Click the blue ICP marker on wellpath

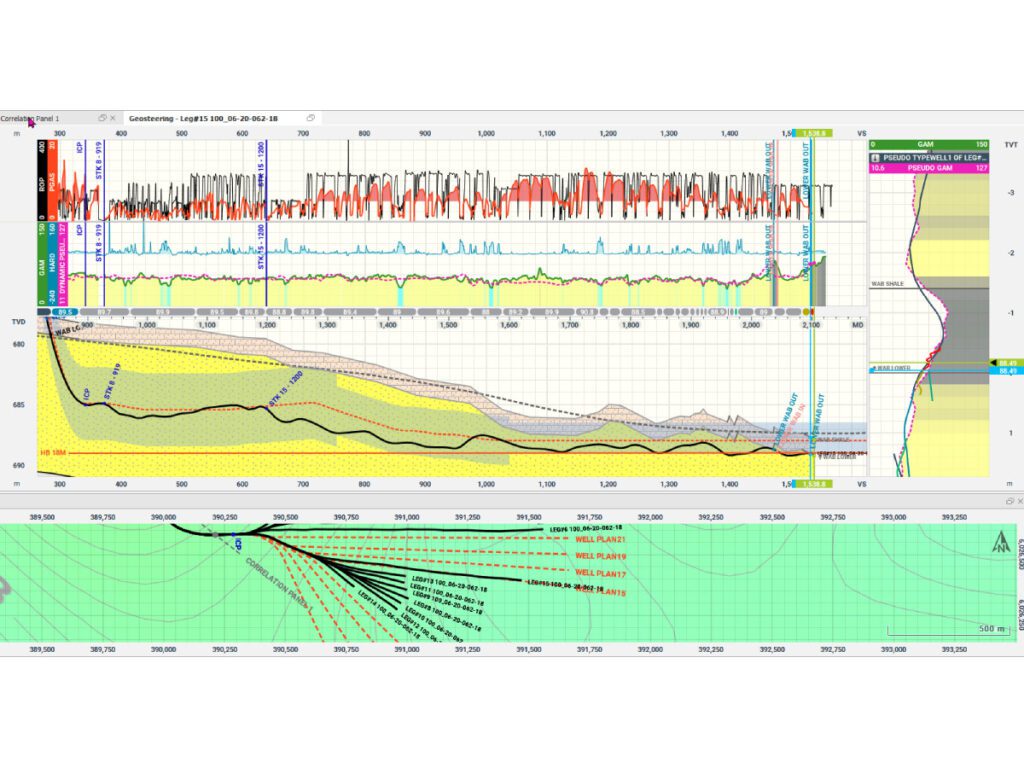[86, 404]
